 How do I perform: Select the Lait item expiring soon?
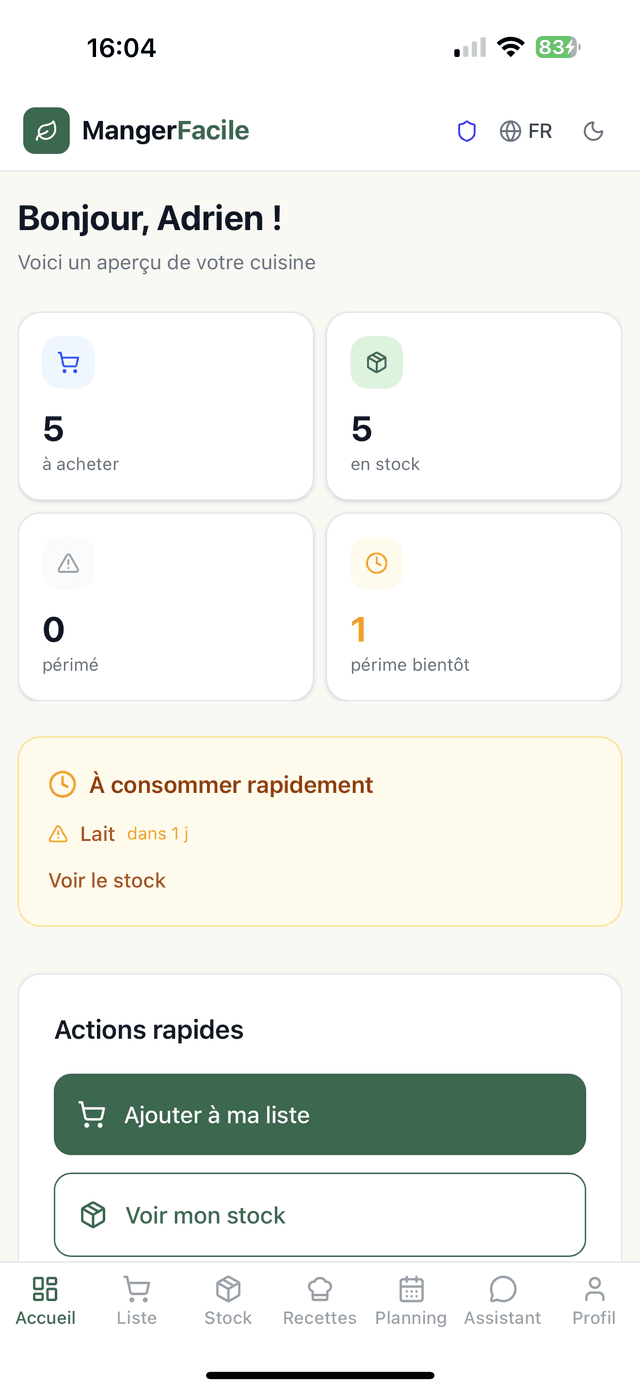coord(98,833)
